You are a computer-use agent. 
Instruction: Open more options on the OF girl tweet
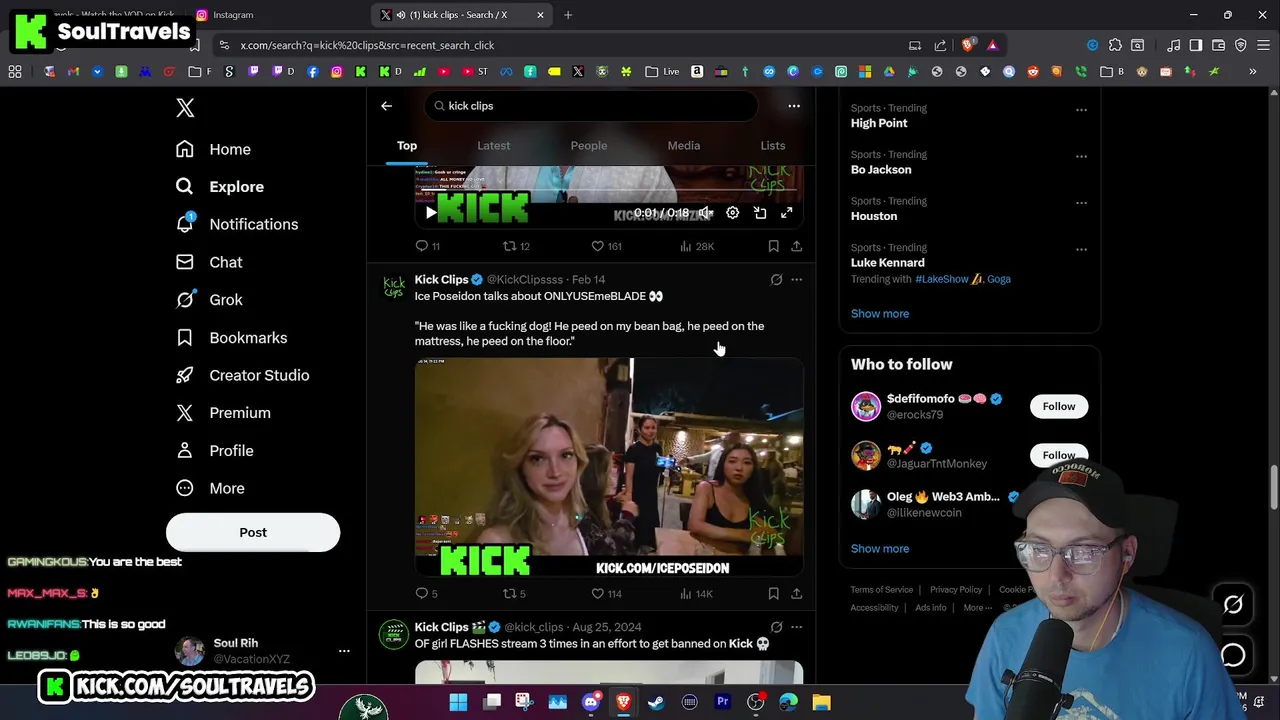(797, 627)
